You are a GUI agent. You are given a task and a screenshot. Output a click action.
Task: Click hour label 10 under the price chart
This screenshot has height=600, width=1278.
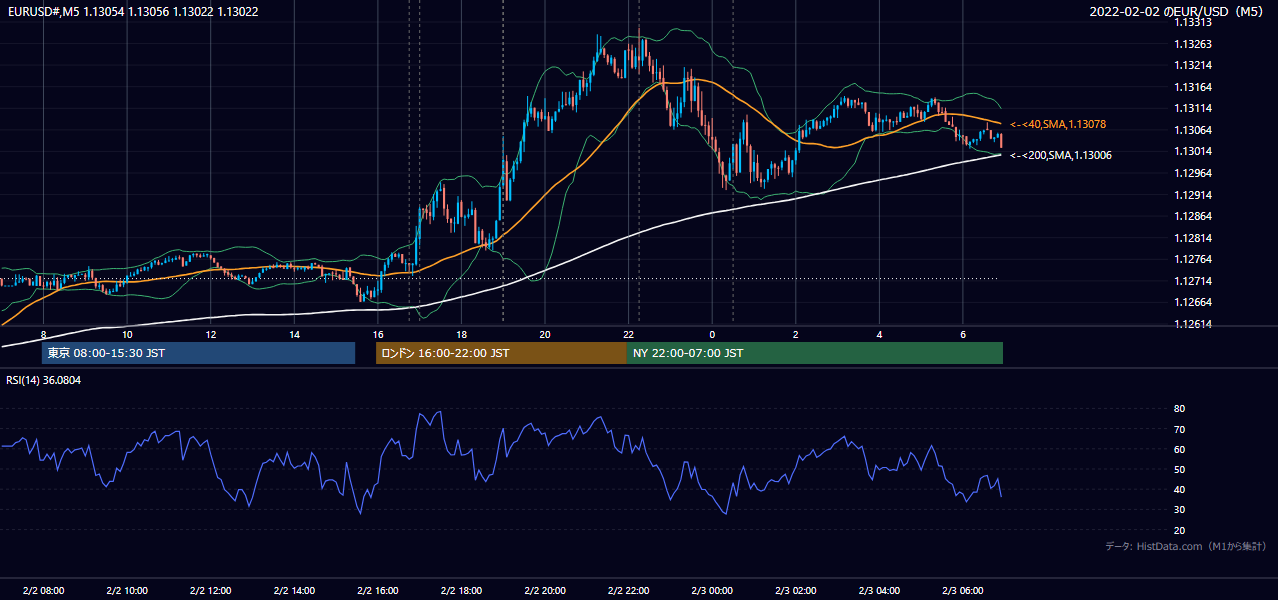(x=127, y=334)
